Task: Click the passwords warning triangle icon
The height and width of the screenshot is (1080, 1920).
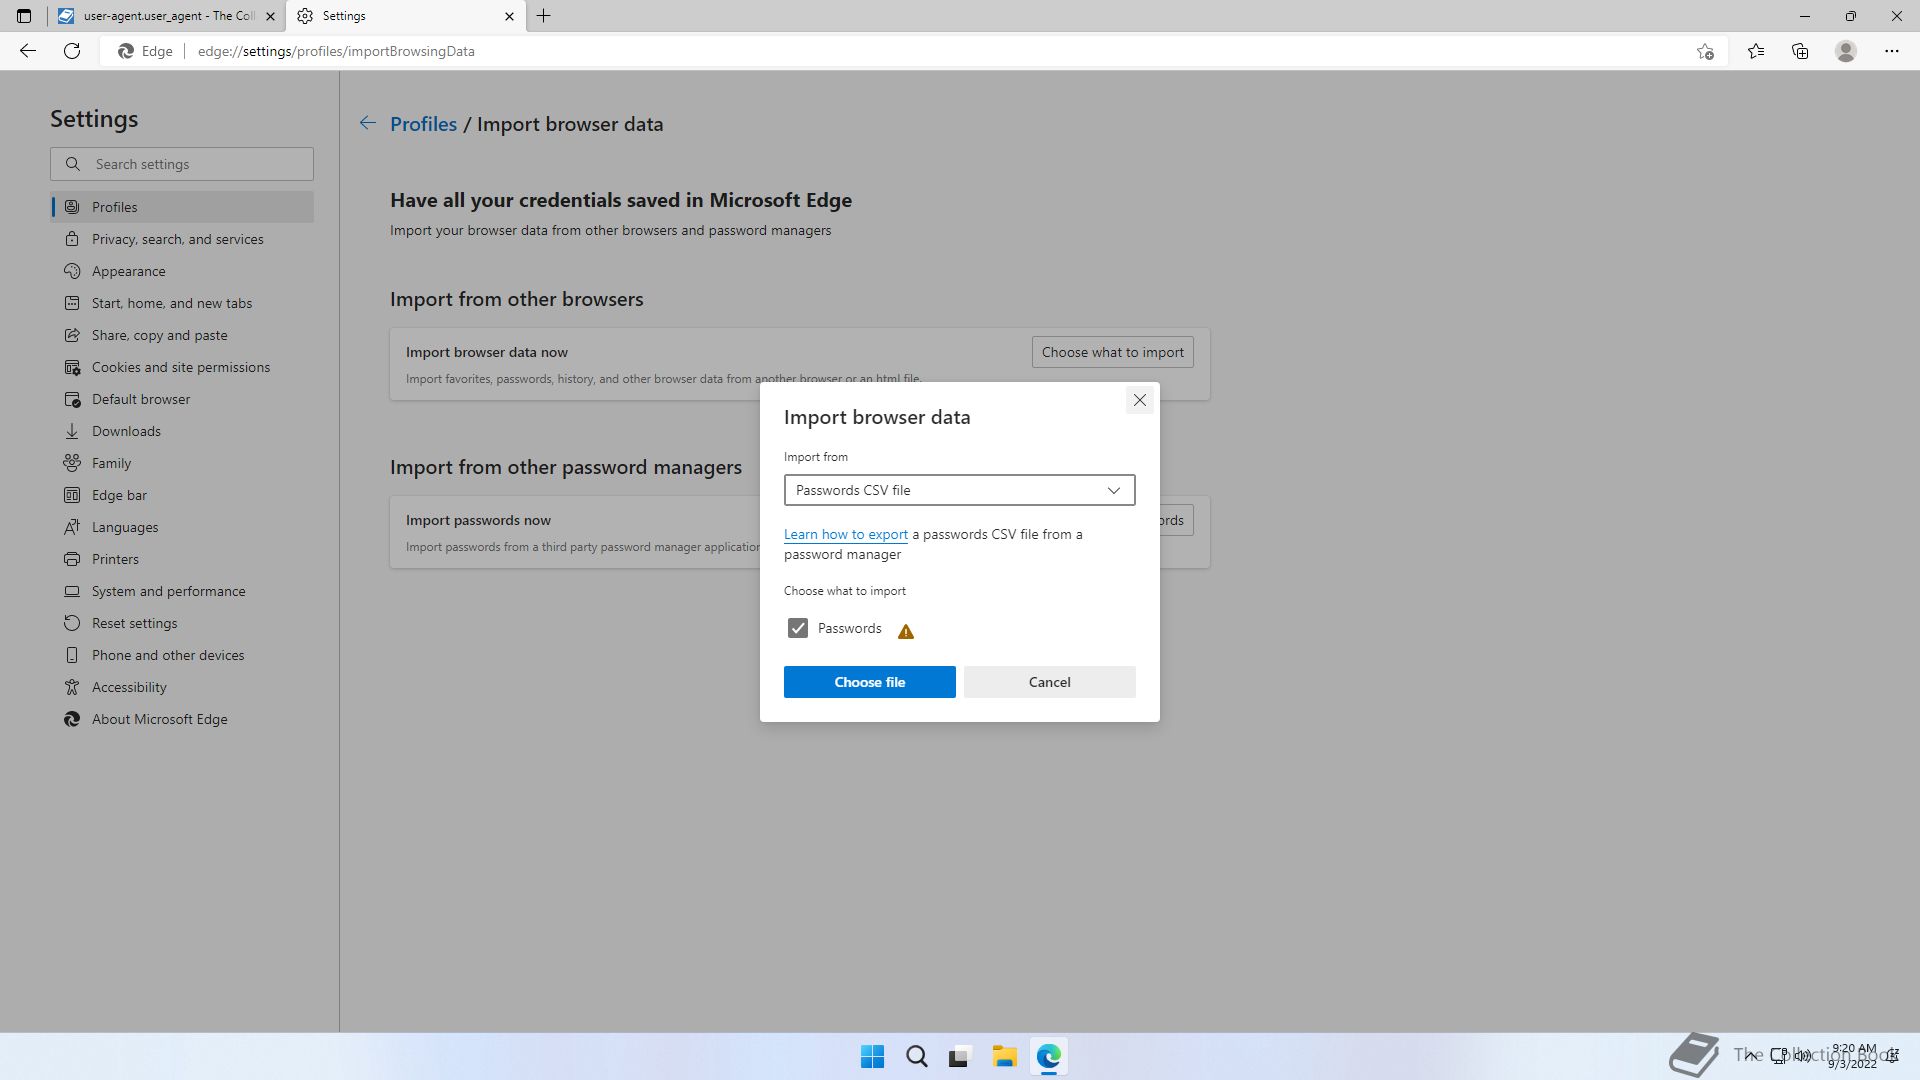Action: [x=905, y=631]
